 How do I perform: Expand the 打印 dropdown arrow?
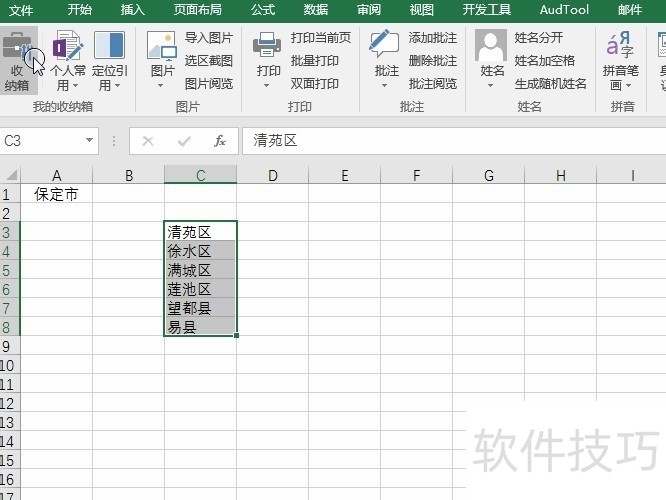(266, 86)
